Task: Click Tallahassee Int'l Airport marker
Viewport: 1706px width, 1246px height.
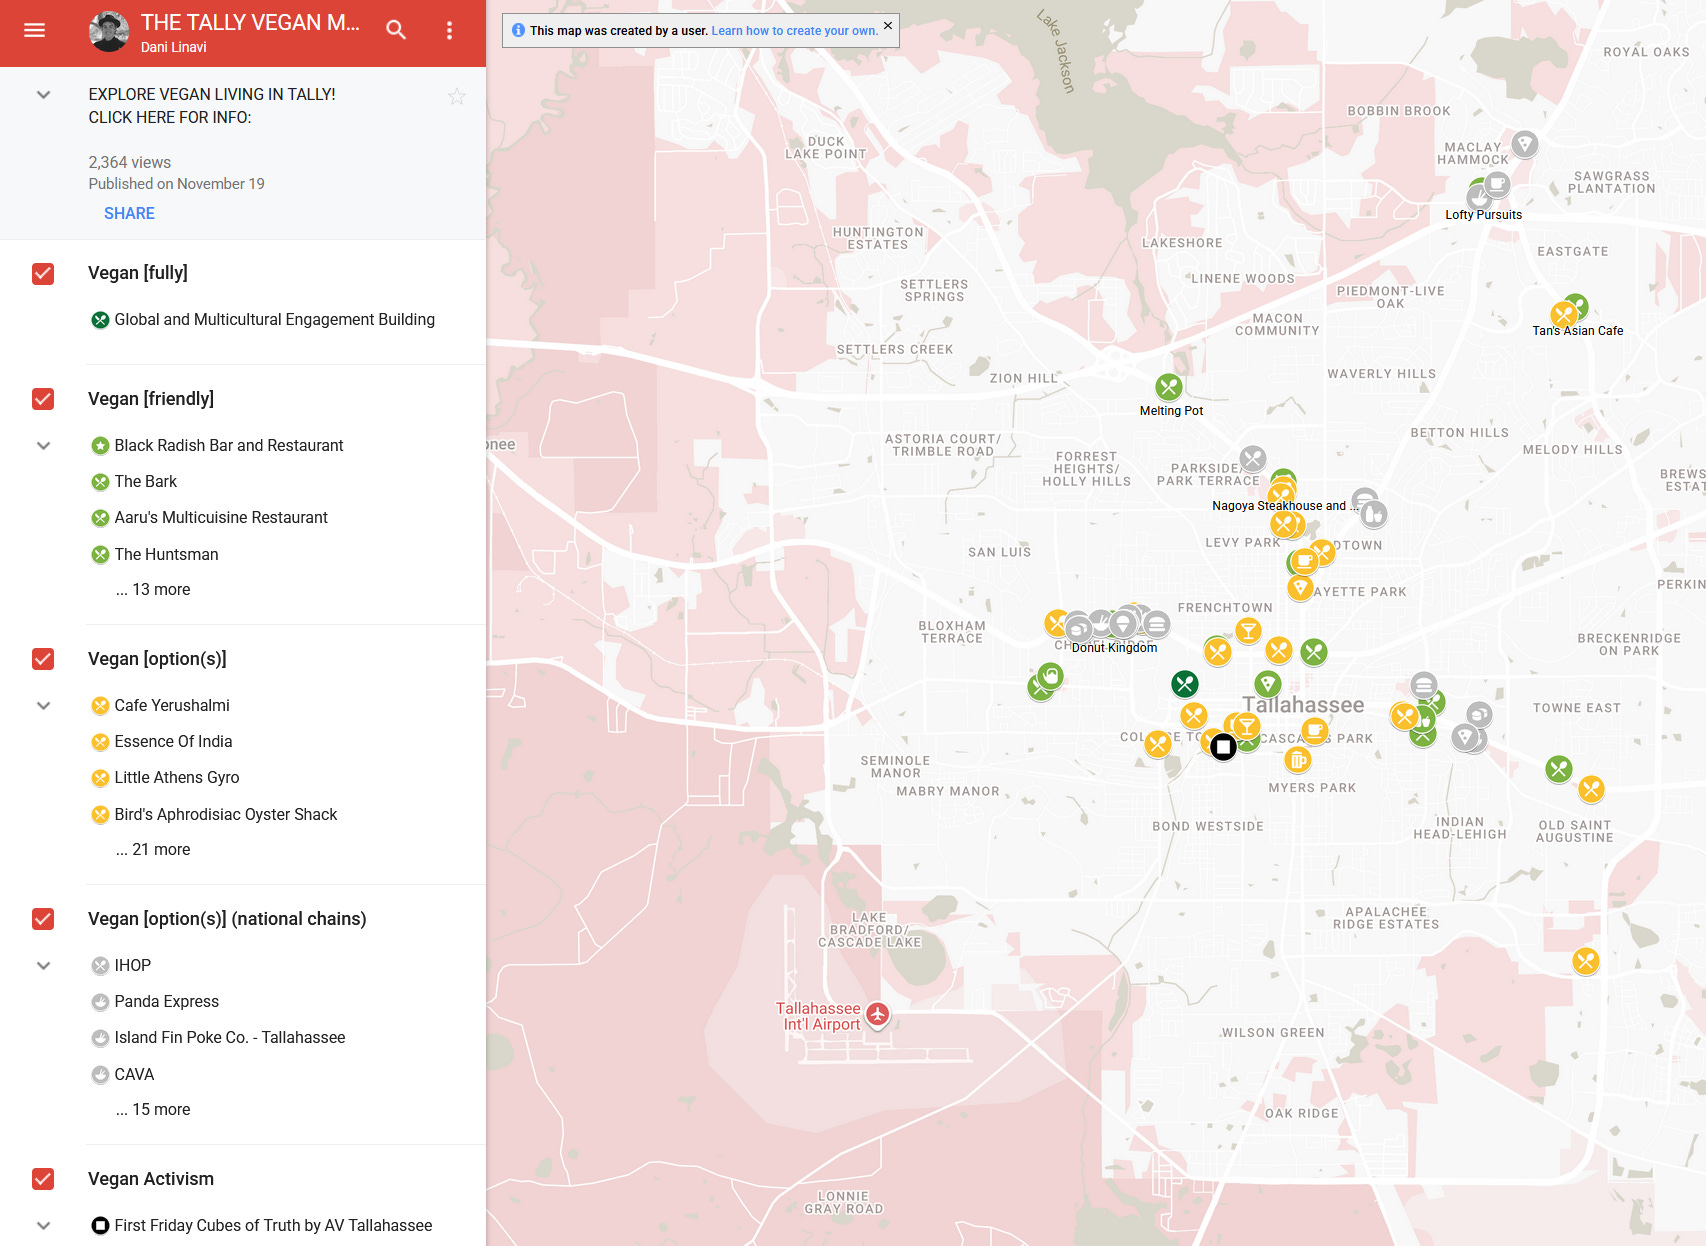Action: click(878, 1015)
